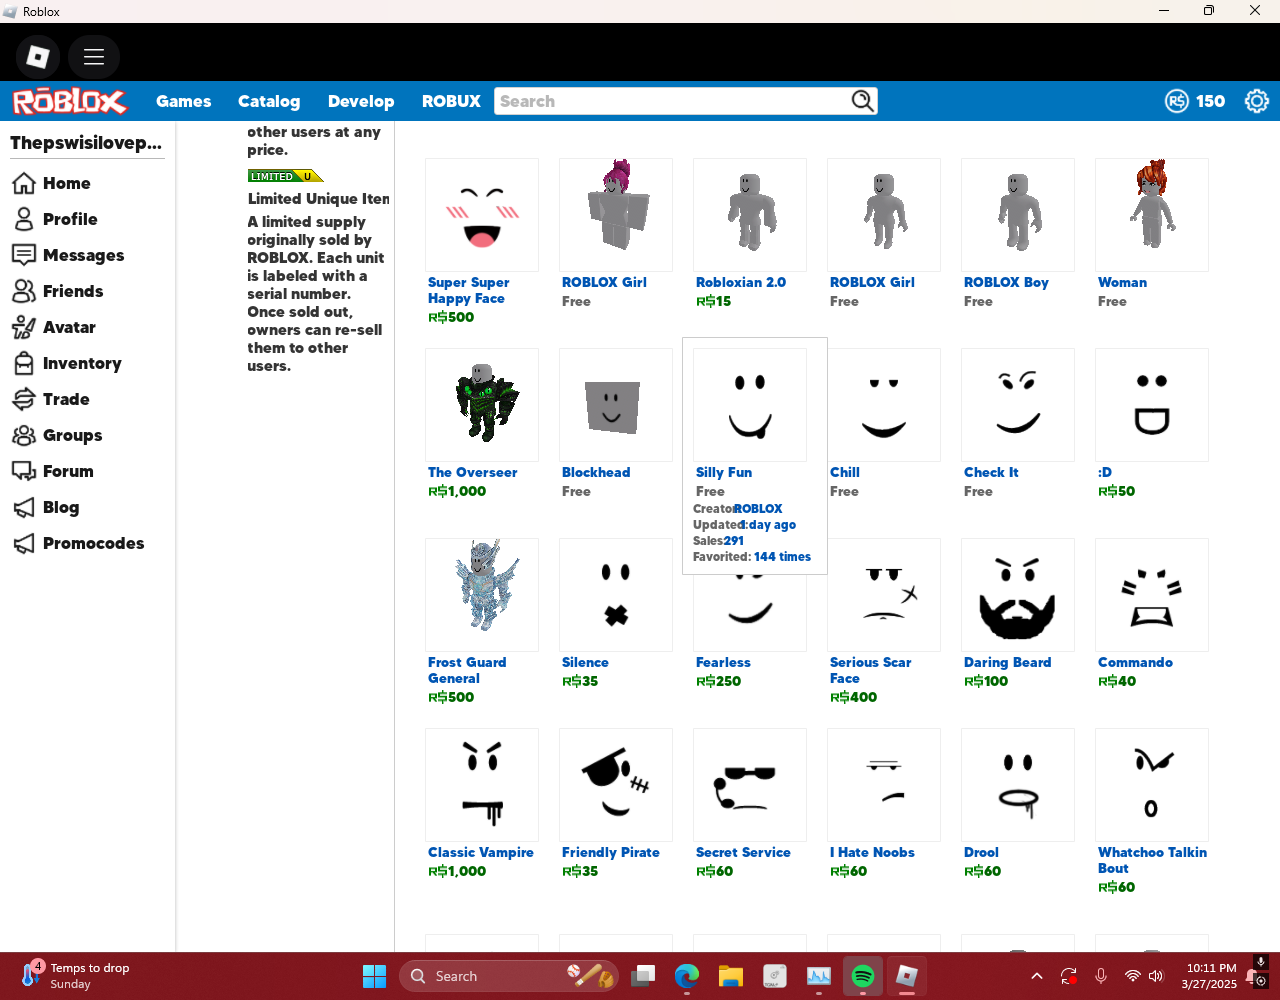Click the Groups icon in the sidebar
Screen dimensions: 1280x1000
pos(24,435)
